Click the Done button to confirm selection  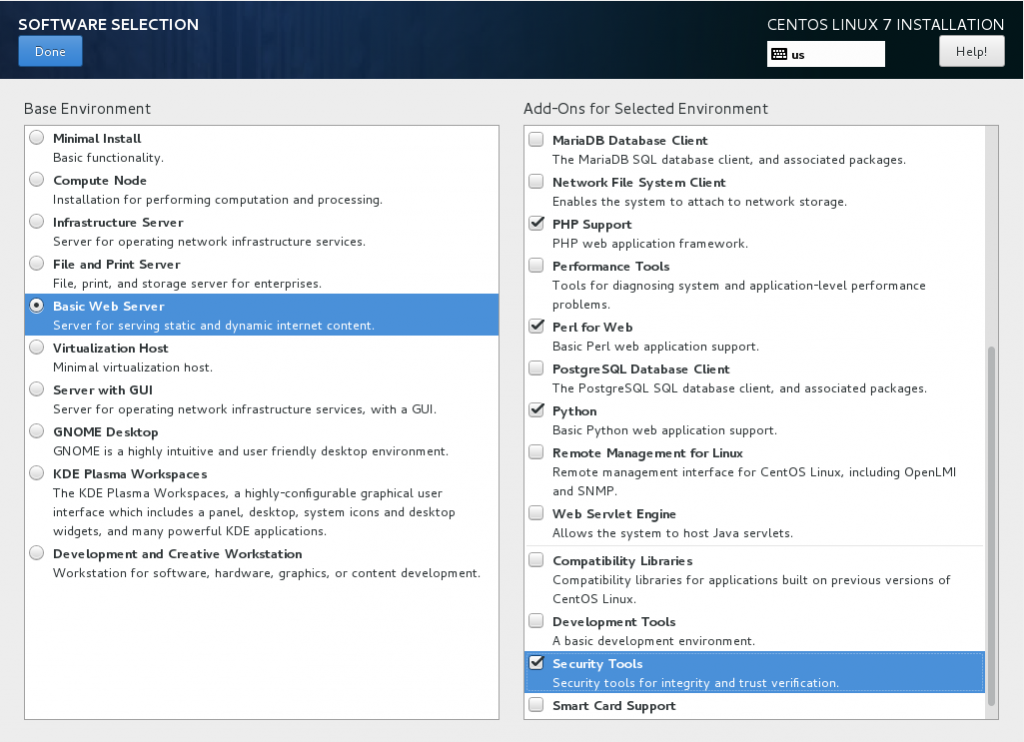50,50
